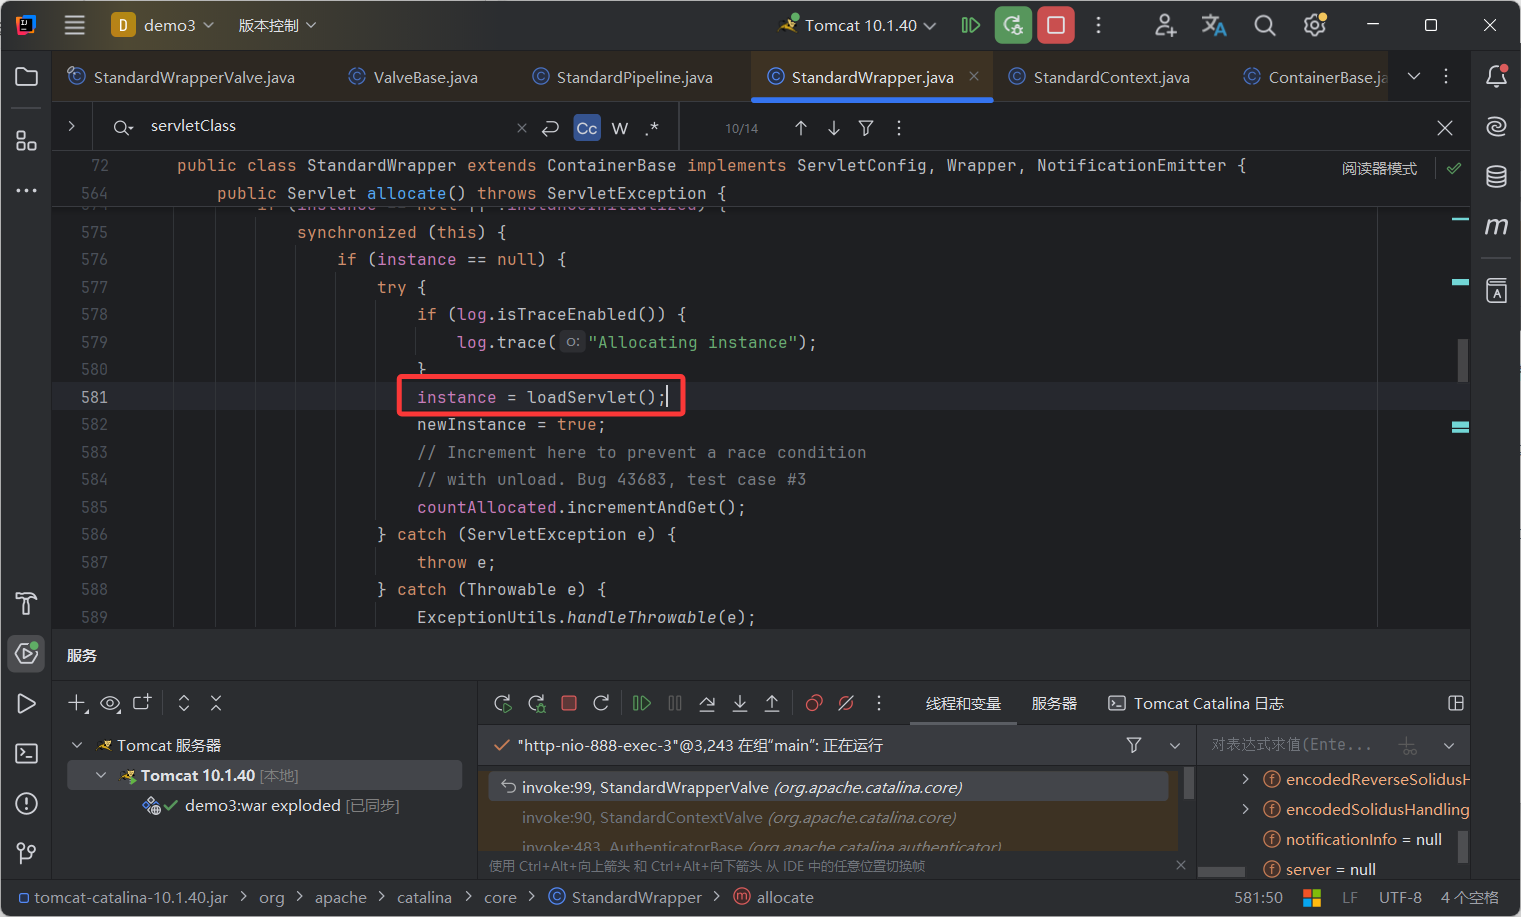
Task: Open the Maven tool window
Action: [1496, 227]
